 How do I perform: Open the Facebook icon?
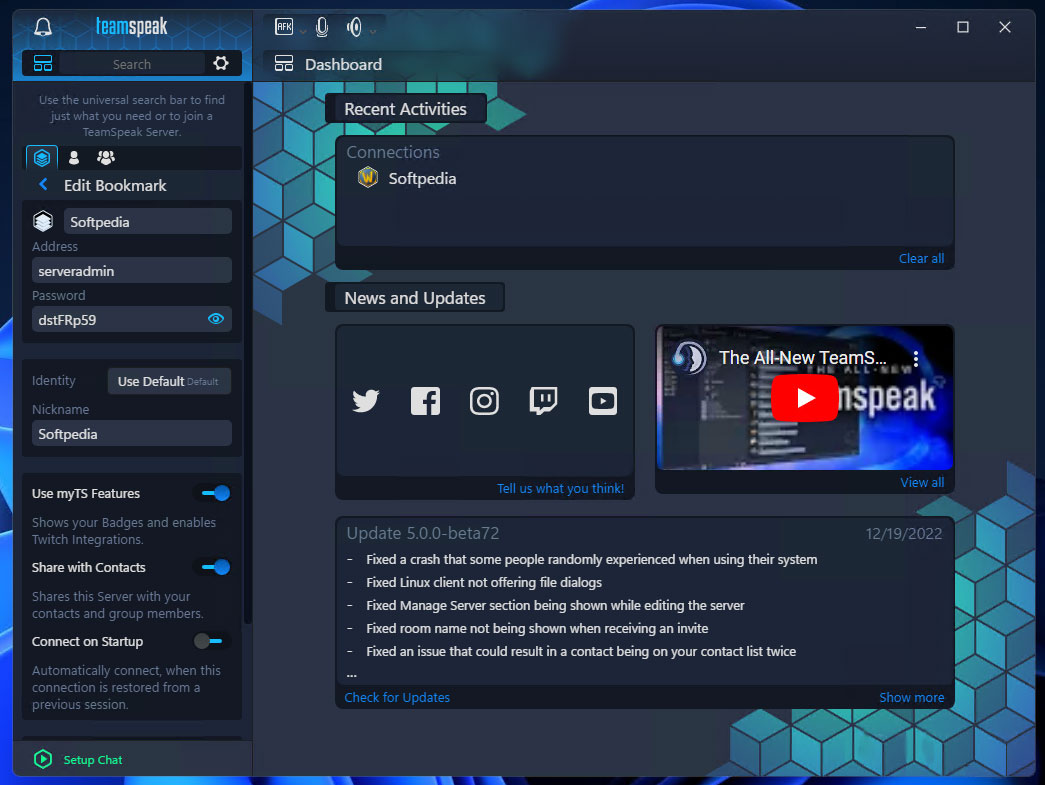(x=425, y=400)
